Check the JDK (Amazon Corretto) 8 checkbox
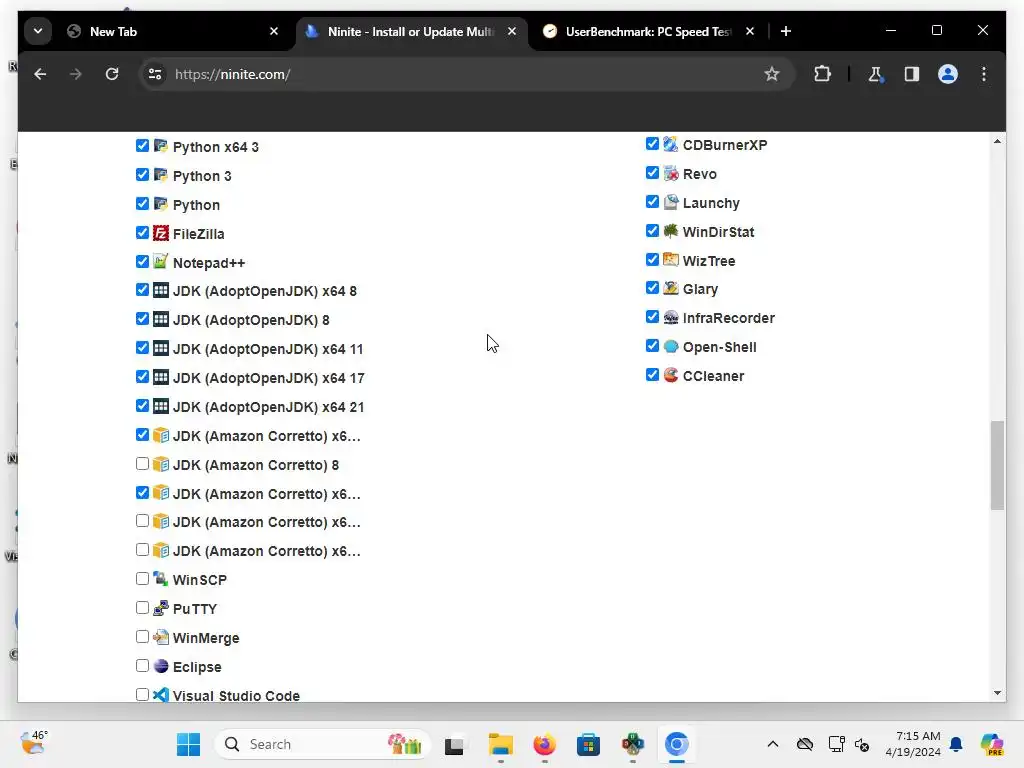This screenshot has height=768, width=1024. (x=142, y=464)
